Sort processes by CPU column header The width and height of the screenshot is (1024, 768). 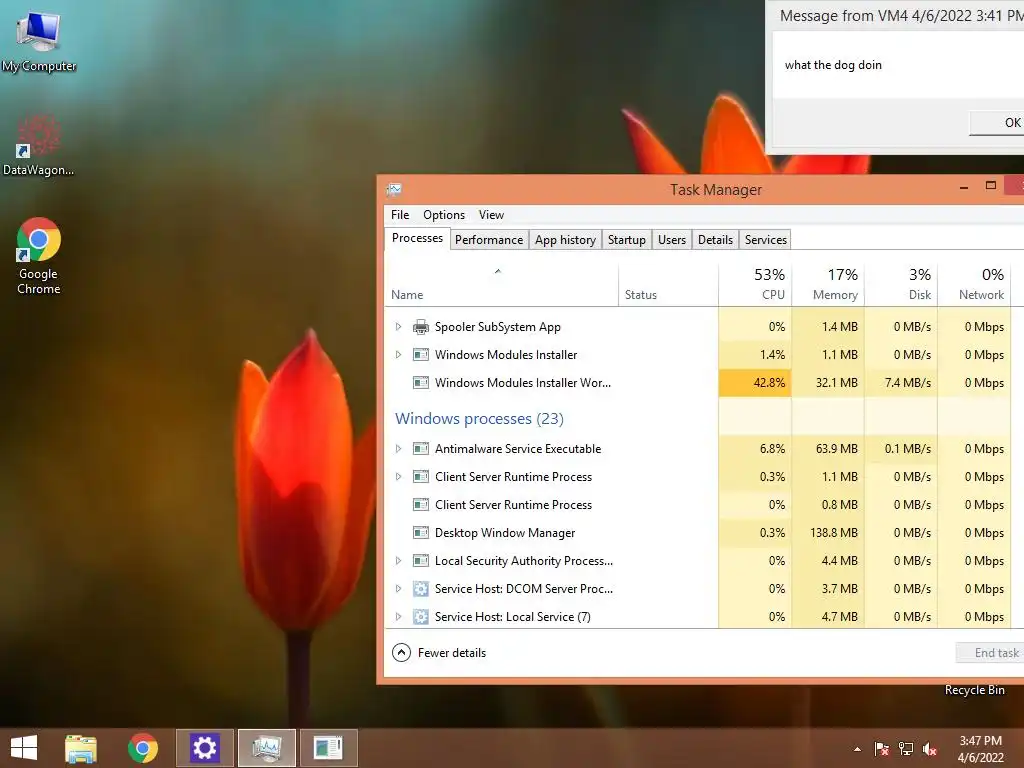[x=755, y=285]
